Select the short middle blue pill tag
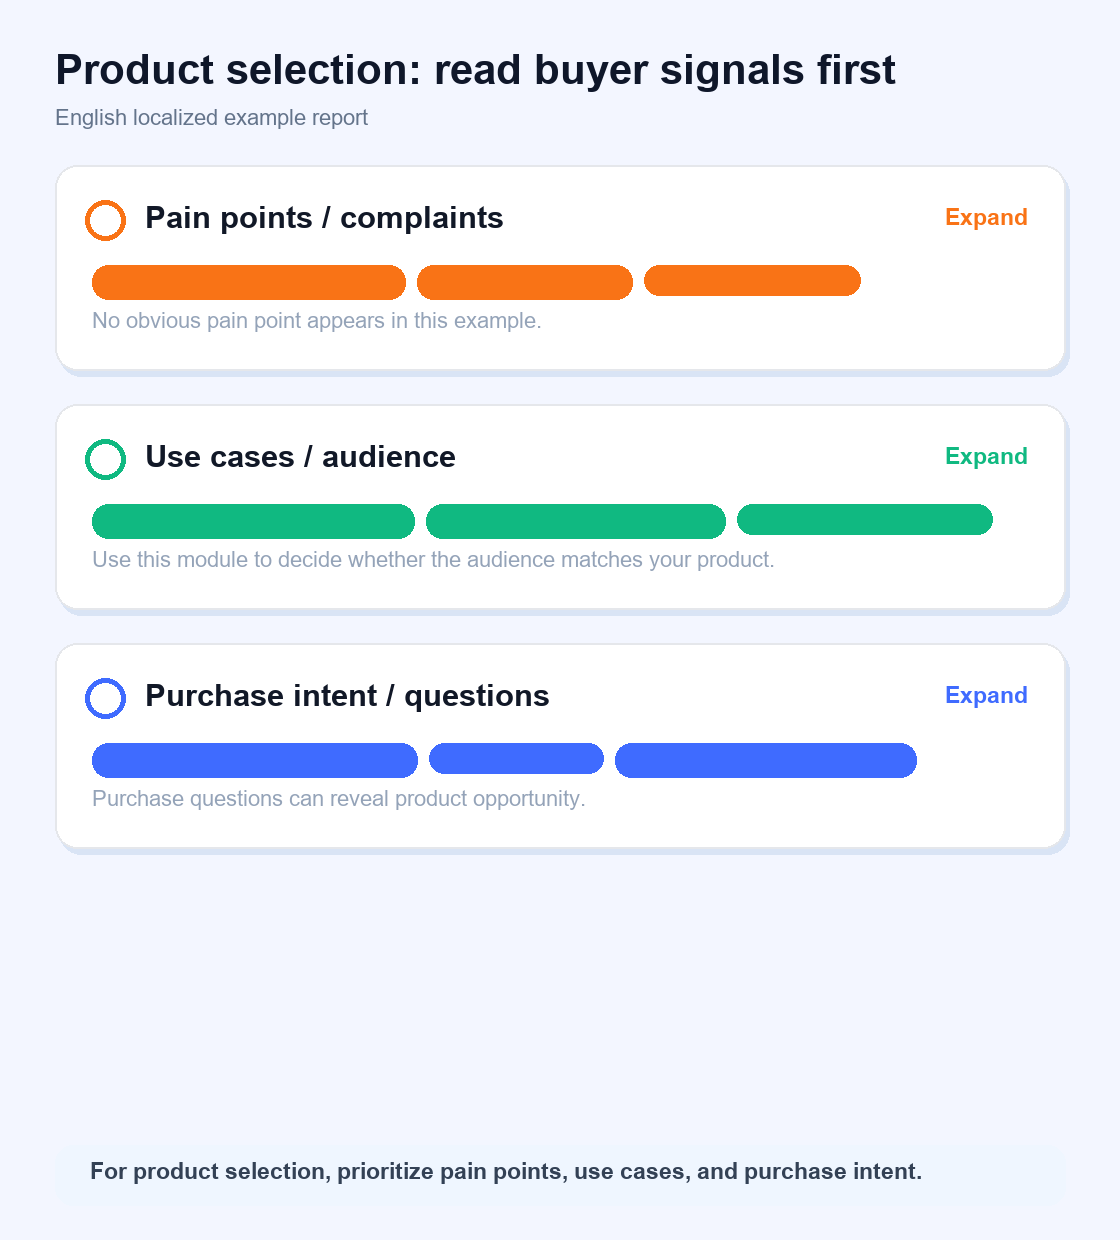Image resolution: width=1120 pixels, height=1240 pixels. [x=516, y=758]
